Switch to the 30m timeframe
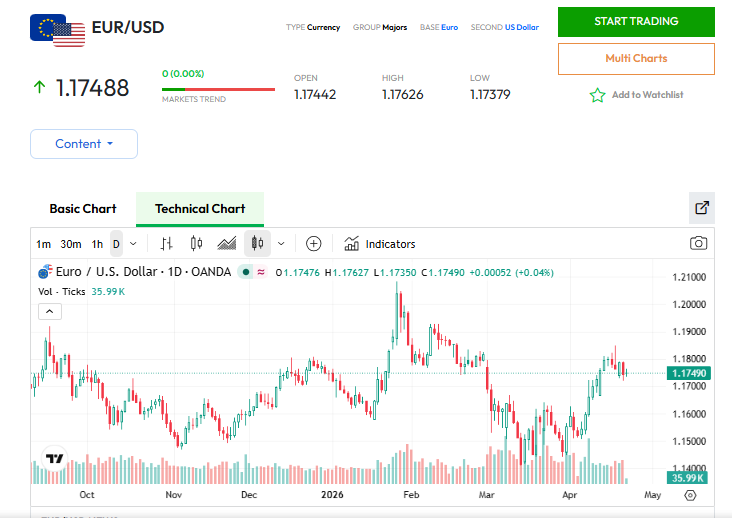This screenshot has width=732, height=518. tap(70, 244)
